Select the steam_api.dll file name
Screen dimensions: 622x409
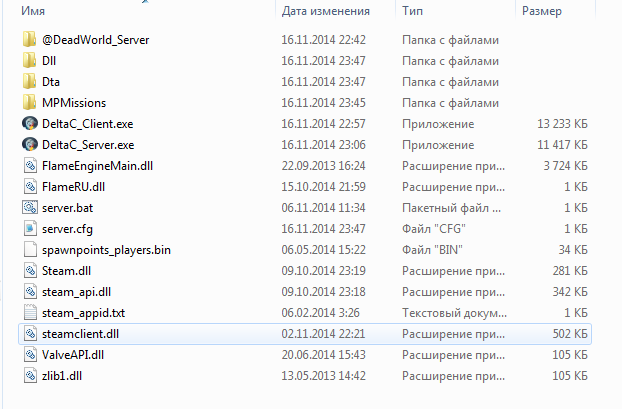pyautogui.click(x=78, y=291)
